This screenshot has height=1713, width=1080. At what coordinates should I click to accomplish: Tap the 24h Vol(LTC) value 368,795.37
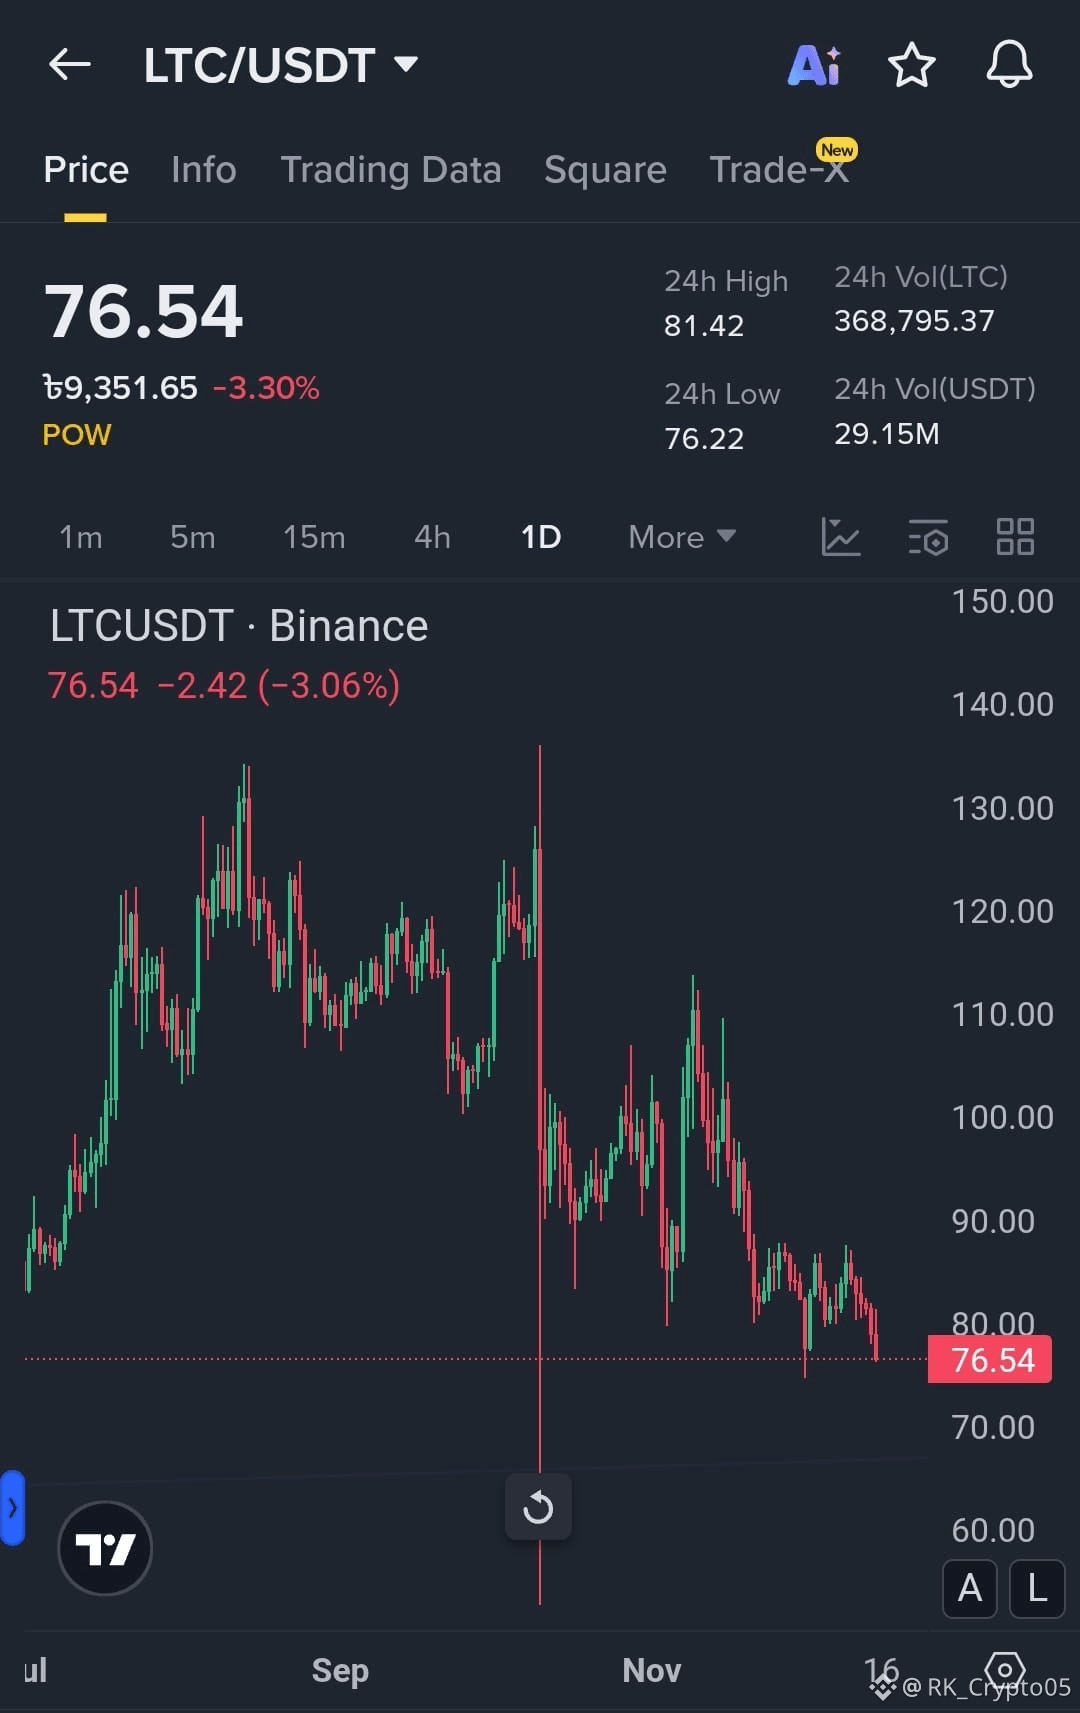tap(914, 321)
